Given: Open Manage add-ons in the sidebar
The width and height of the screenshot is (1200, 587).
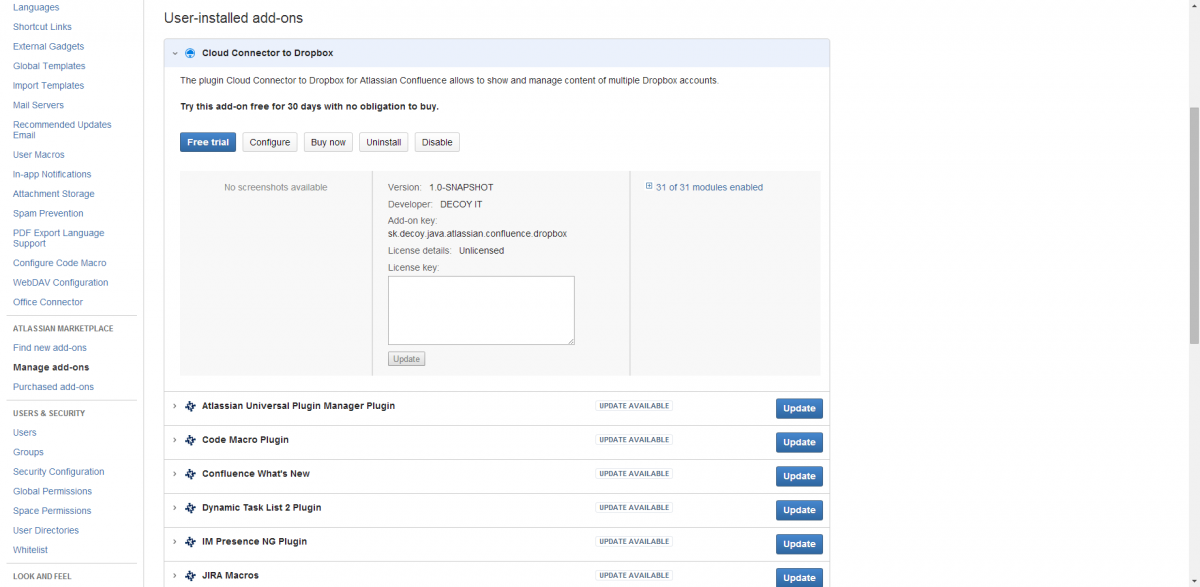Looking at the screenshot, I should click(x=51, y=367).
